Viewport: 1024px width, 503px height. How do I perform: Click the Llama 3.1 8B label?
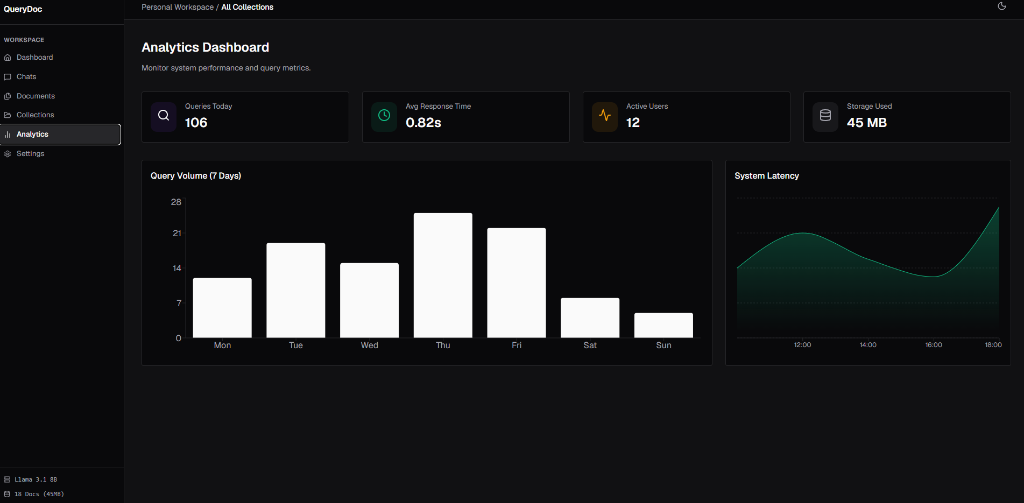[36, 479]
